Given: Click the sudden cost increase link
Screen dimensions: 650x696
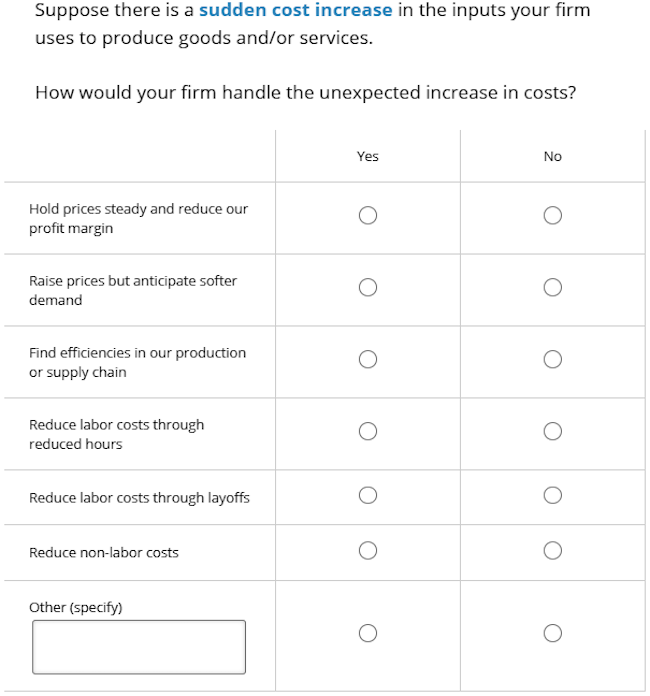Looking at the screenshot, I should click(296, 10).
